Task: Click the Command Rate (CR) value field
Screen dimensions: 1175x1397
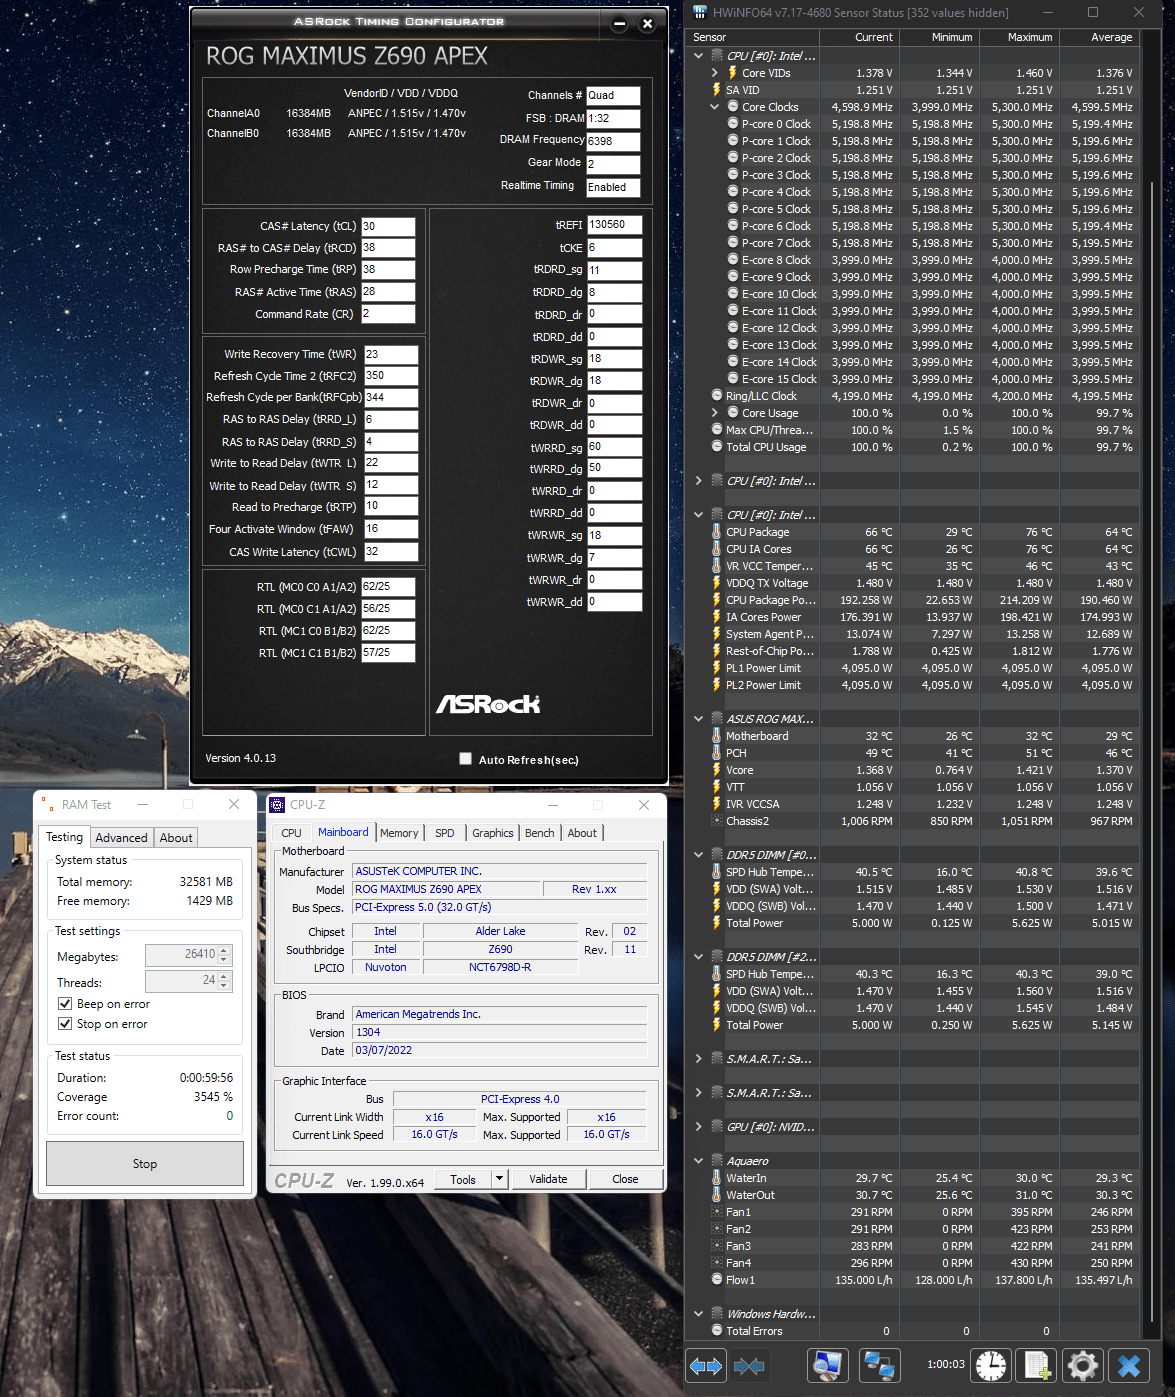Action: coord(388,314)
